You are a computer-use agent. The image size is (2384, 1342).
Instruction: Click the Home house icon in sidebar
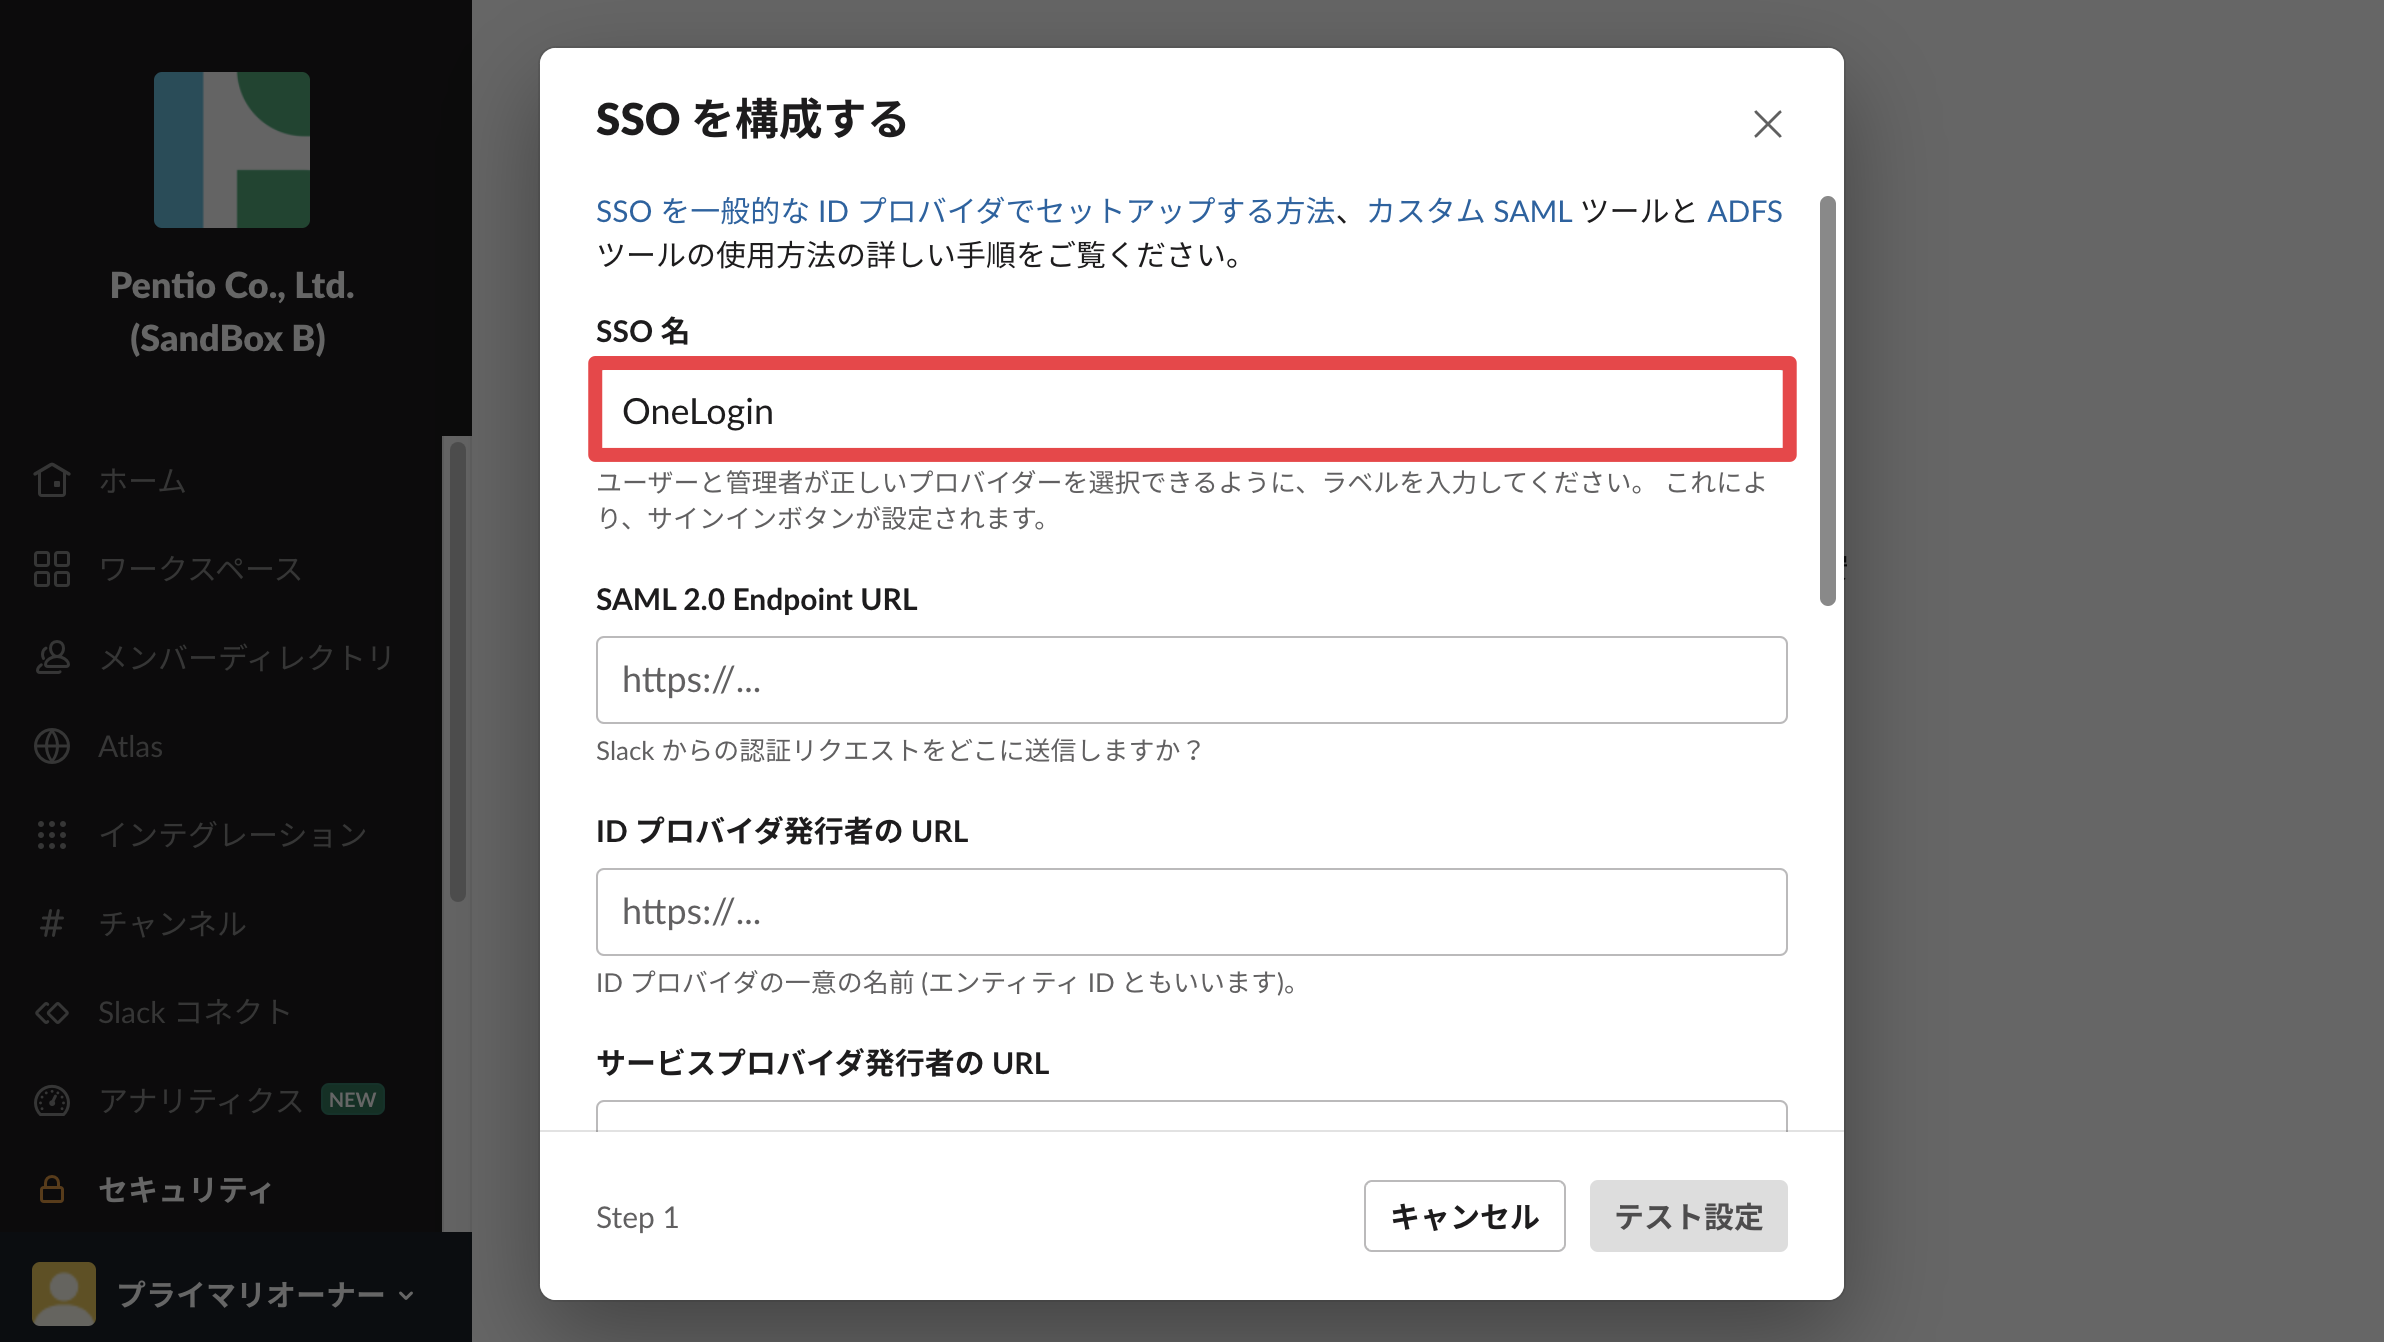pos(52,480)
